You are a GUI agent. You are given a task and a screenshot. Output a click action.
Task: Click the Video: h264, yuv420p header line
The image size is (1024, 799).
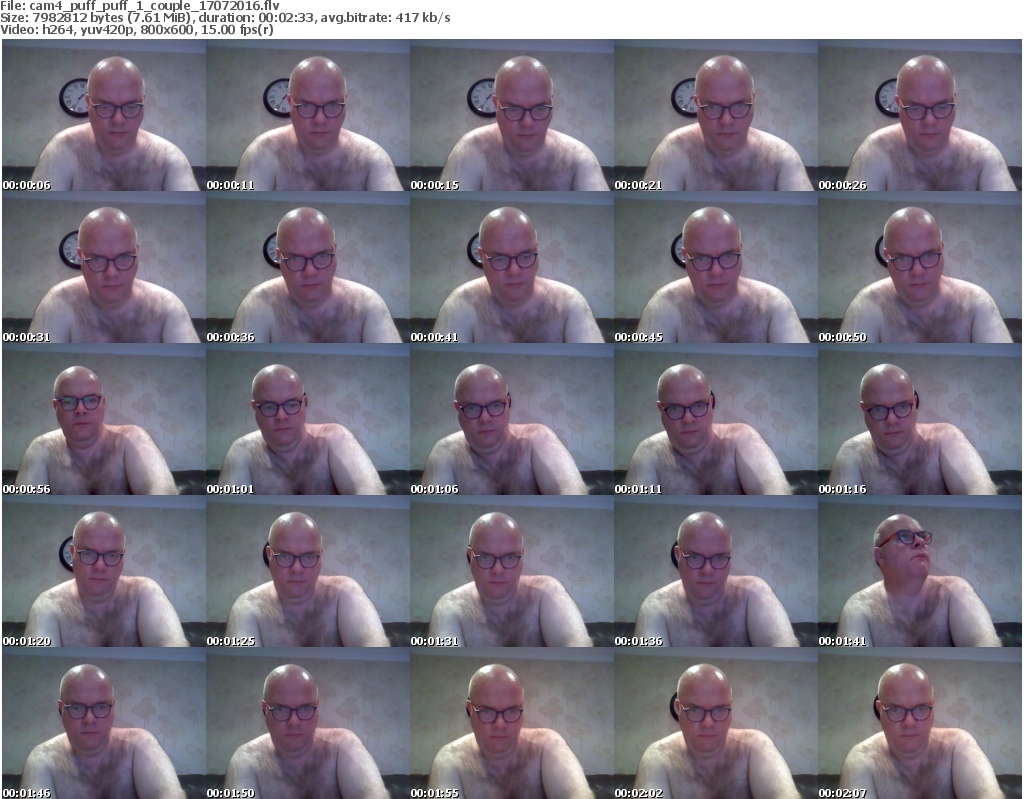(136, 30)
